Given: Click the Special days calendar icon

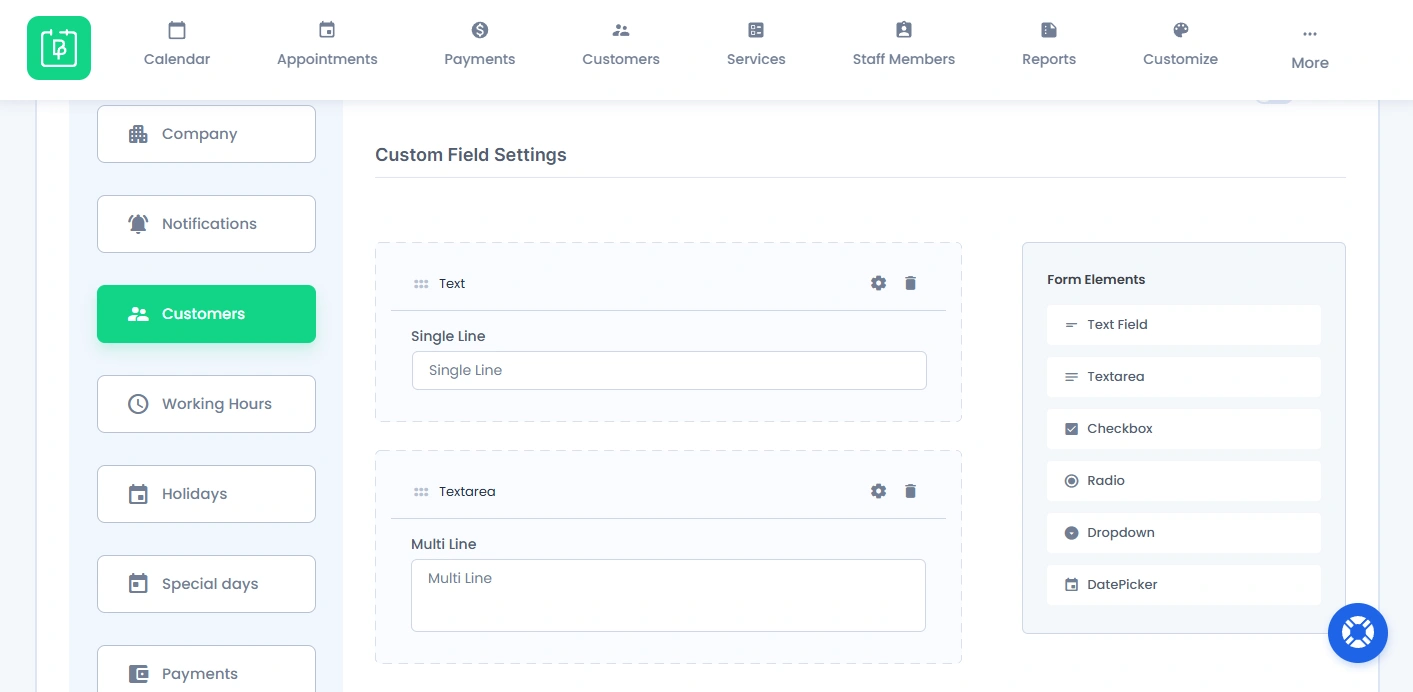Looking at the screenshot, I should tap(138, 584).
